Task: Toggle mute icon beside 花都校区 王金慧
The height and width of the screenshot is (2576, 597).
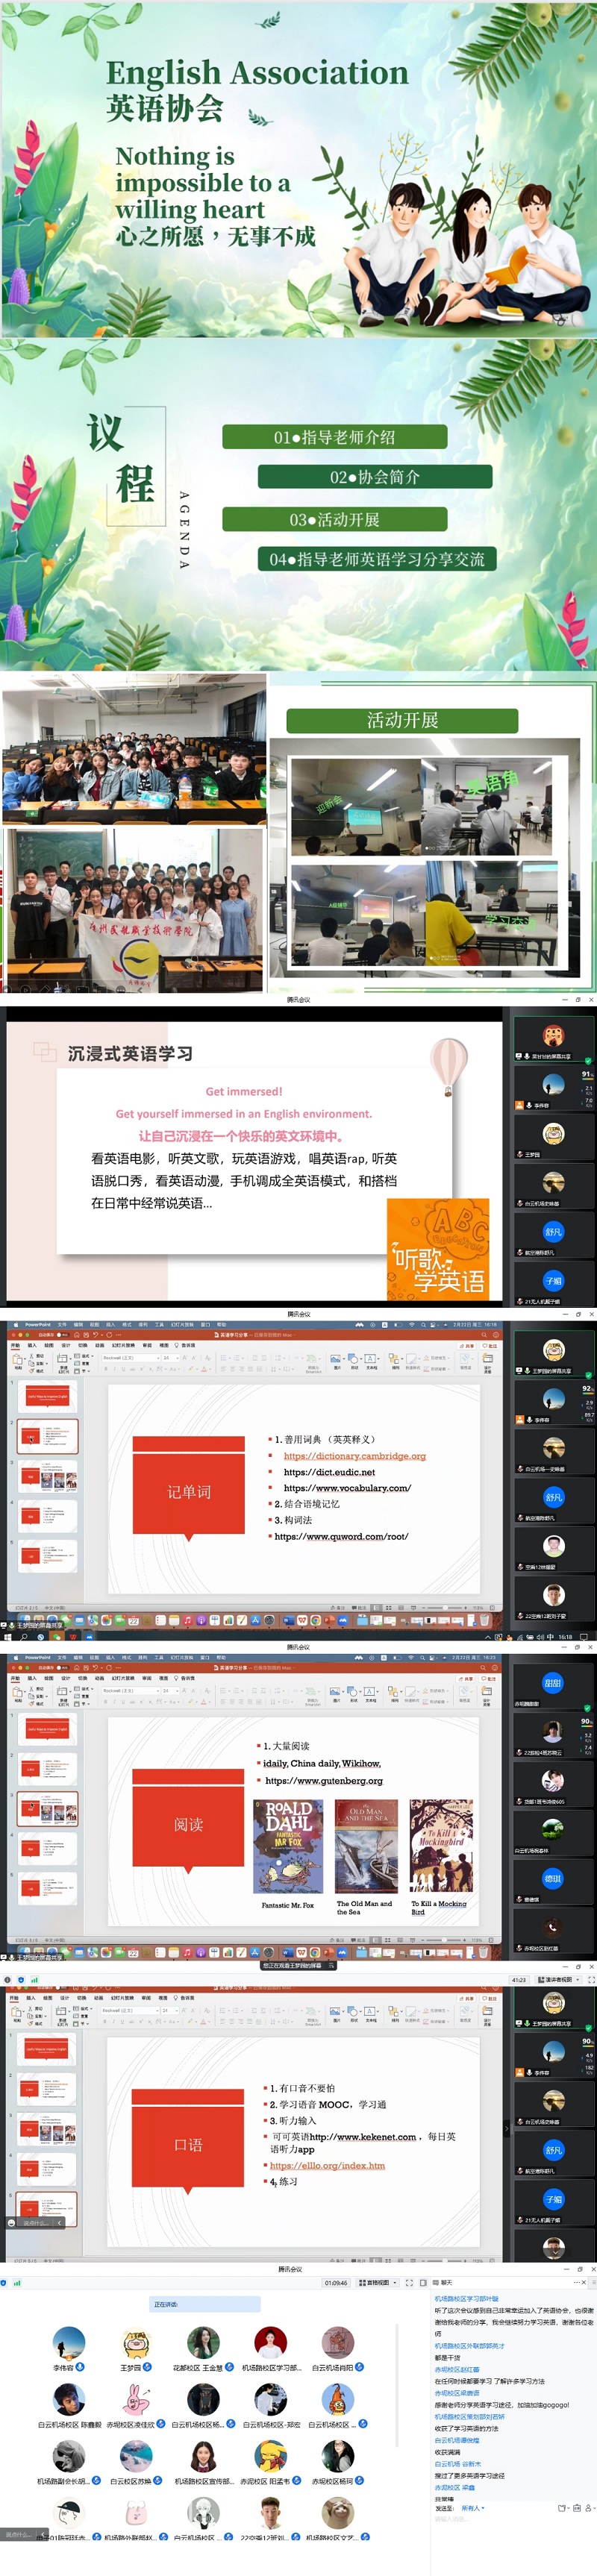Action: [228, 2367]
